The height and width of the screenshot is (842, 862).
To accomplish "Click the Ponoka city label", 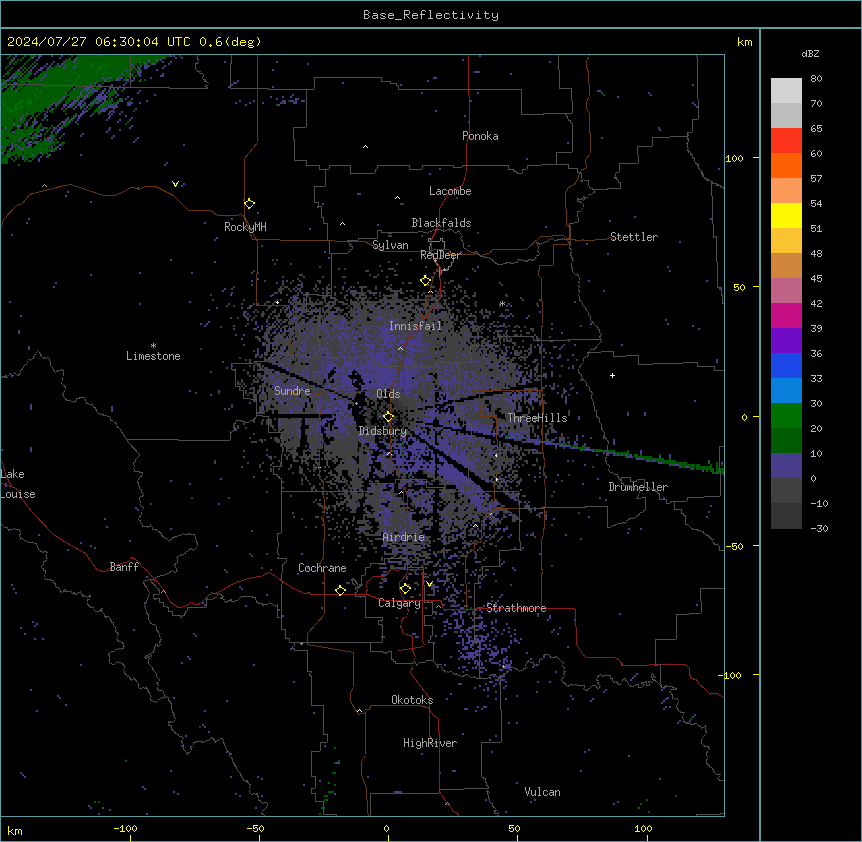I will tap(480, 136).
